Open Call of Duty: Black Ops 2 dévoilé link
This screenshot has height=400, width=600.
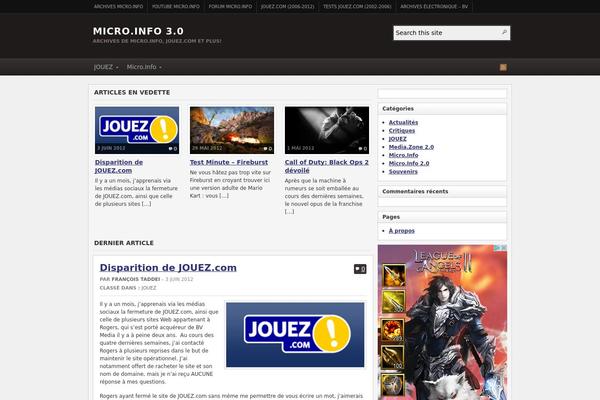point(326,166)
